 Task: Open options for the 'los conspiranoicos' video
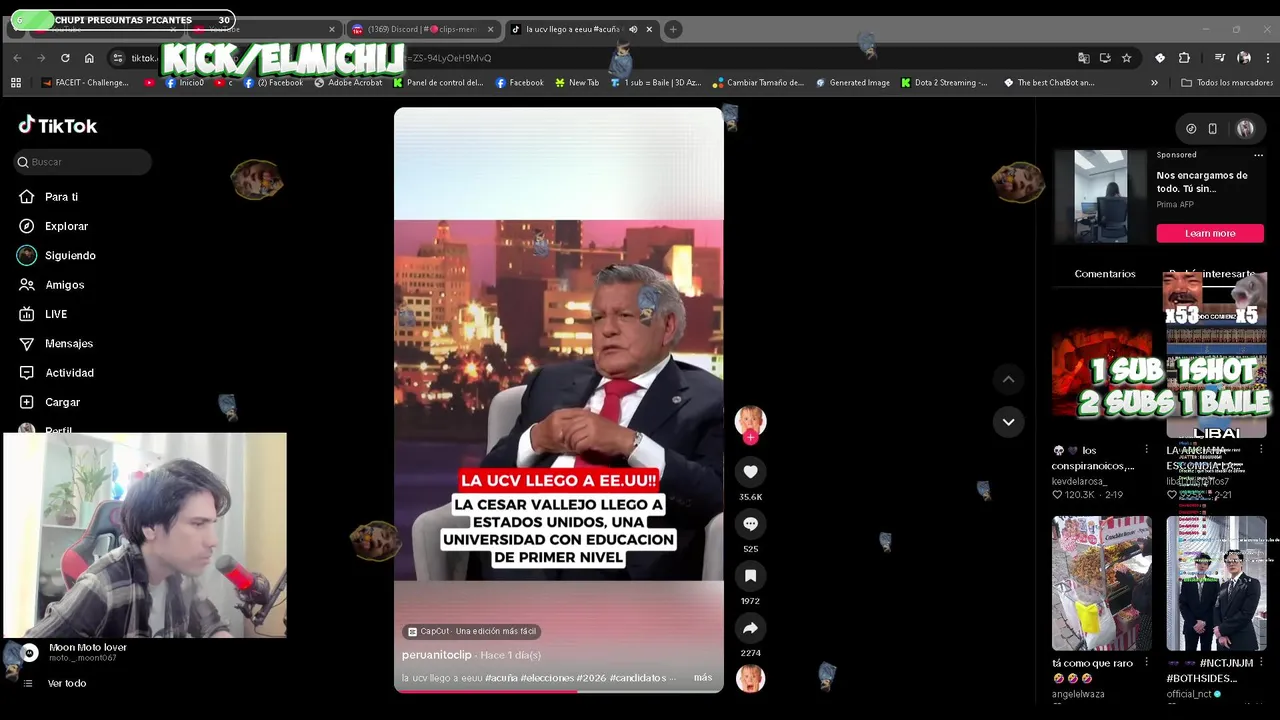(1146, 450)
